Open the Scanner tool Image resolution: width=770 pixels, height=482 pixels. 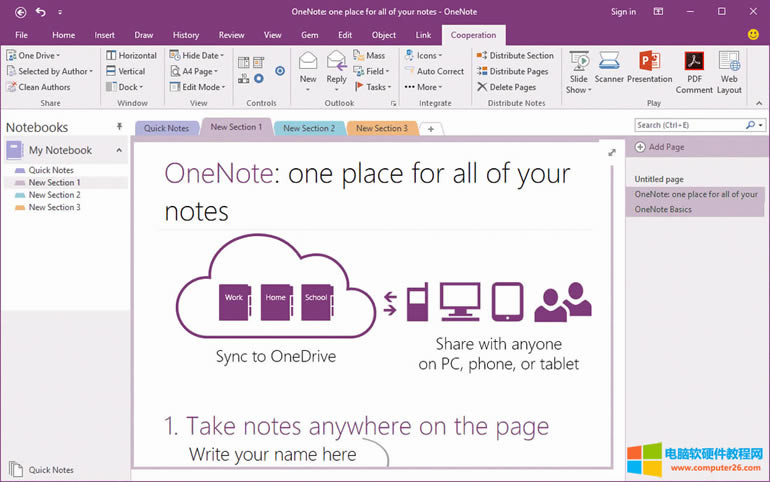point(609,62)
